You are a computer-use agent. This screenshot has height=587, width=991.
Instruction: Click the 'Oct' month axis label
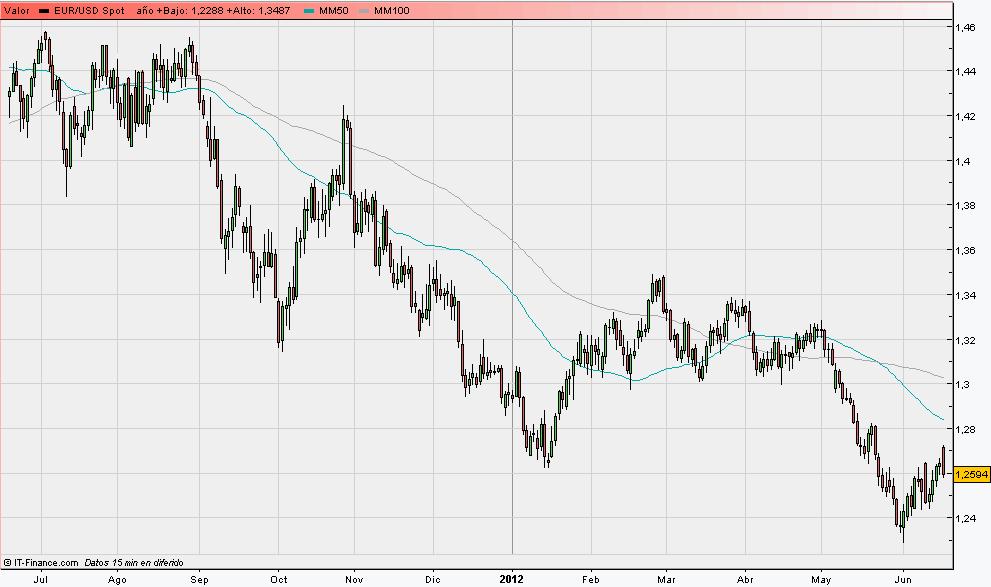click(279, 579)
